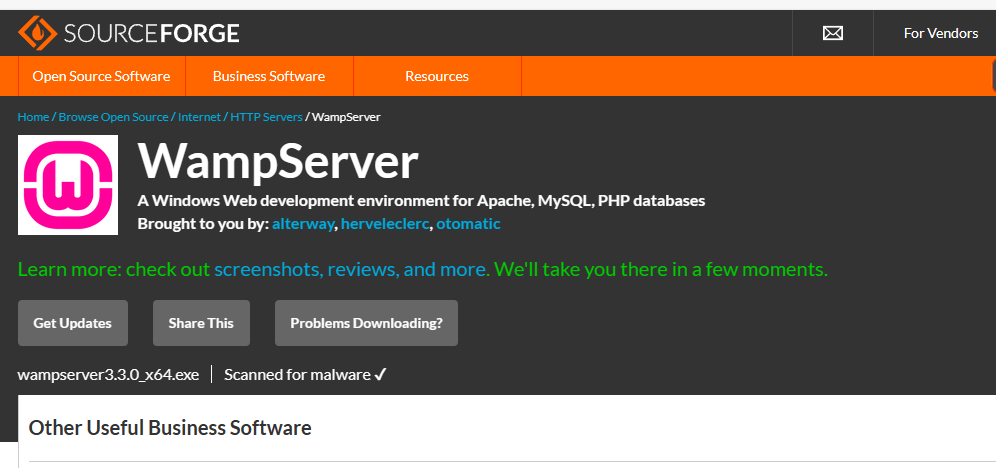Open the herveleclerc contributor link
This screenshot has width=996, height=468.
click(x=385, y=224)
